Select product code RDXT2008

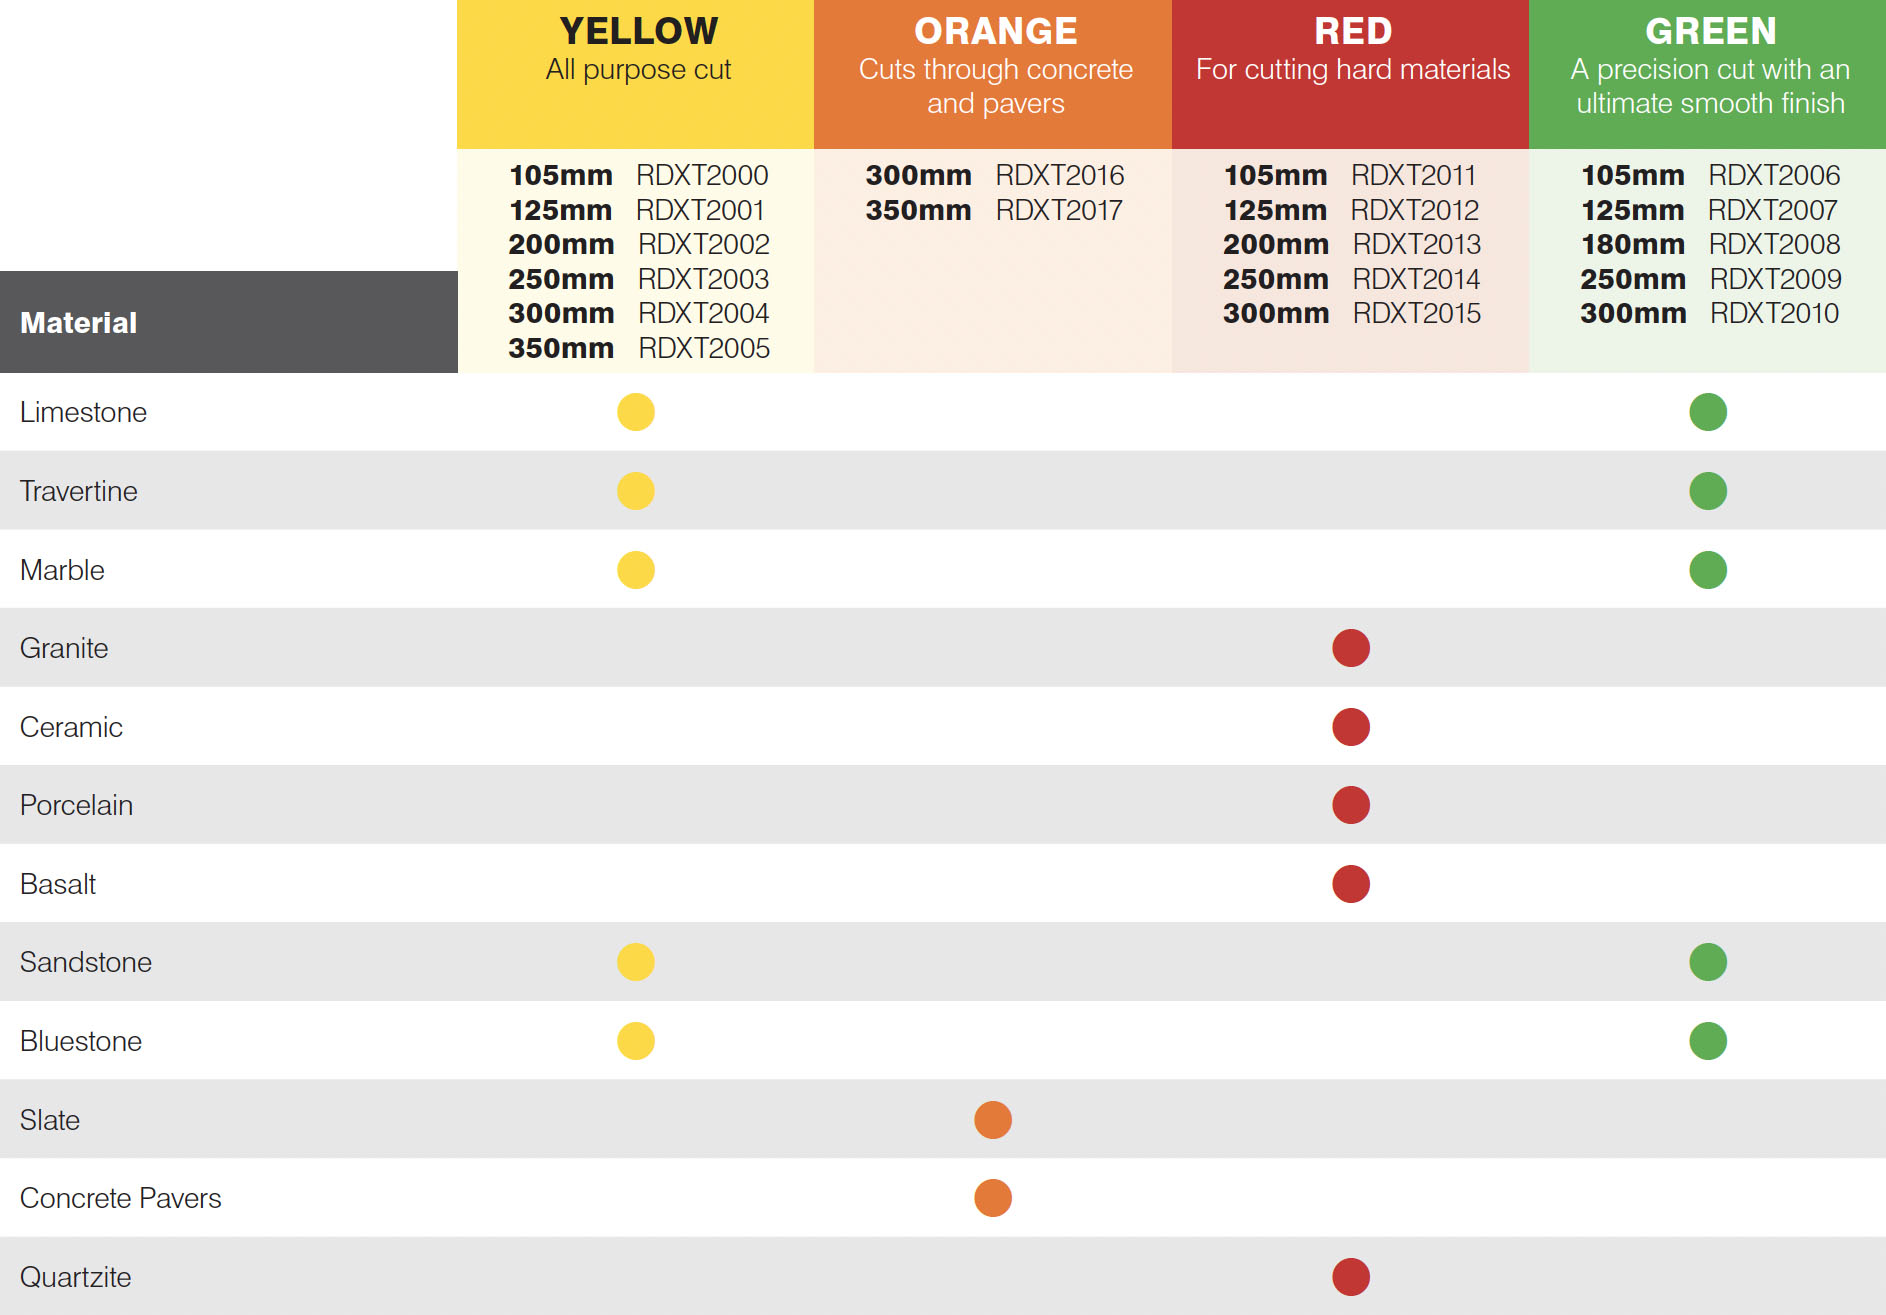pos(1774,244)
